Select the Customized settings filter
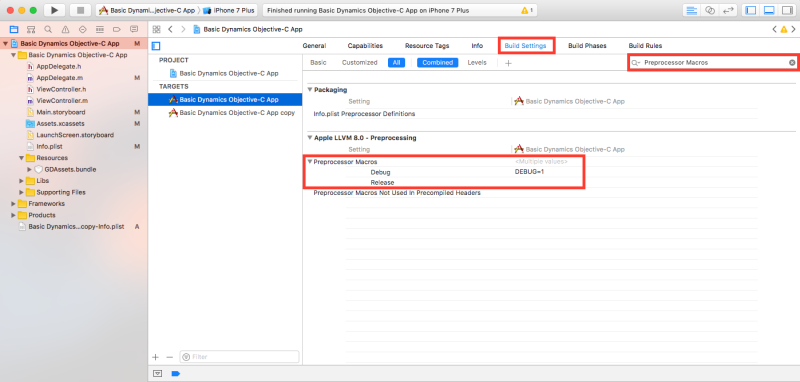This screenshot has height=382, width=800. coord(360,63)
